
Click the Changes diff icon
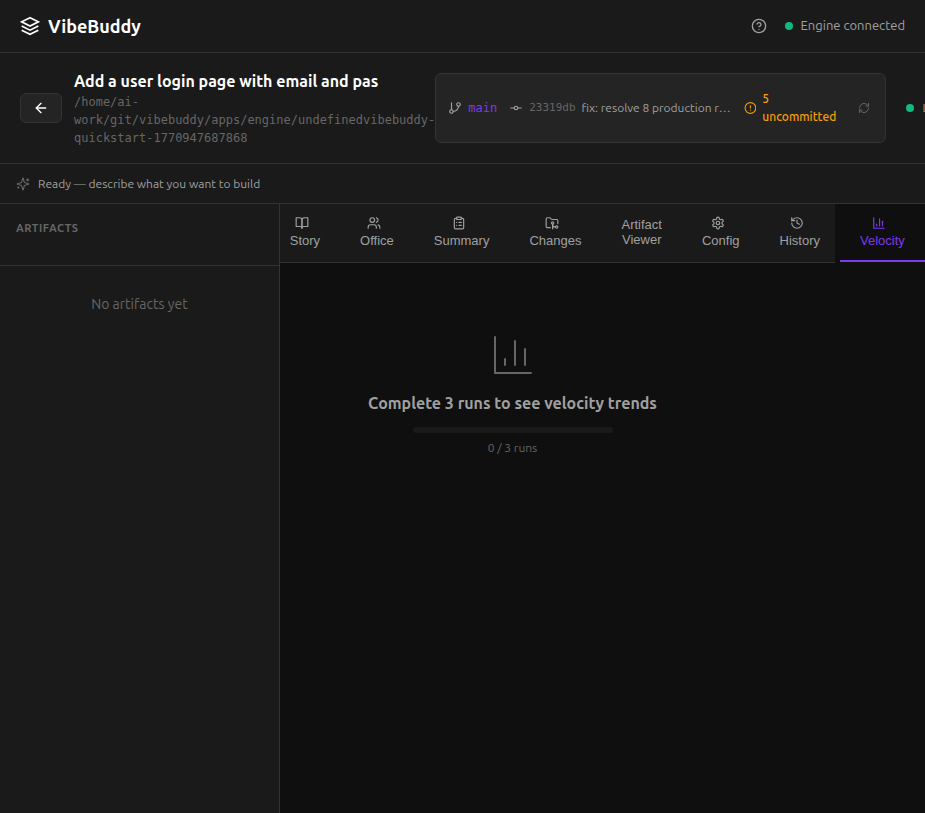(x=554, y=223)
